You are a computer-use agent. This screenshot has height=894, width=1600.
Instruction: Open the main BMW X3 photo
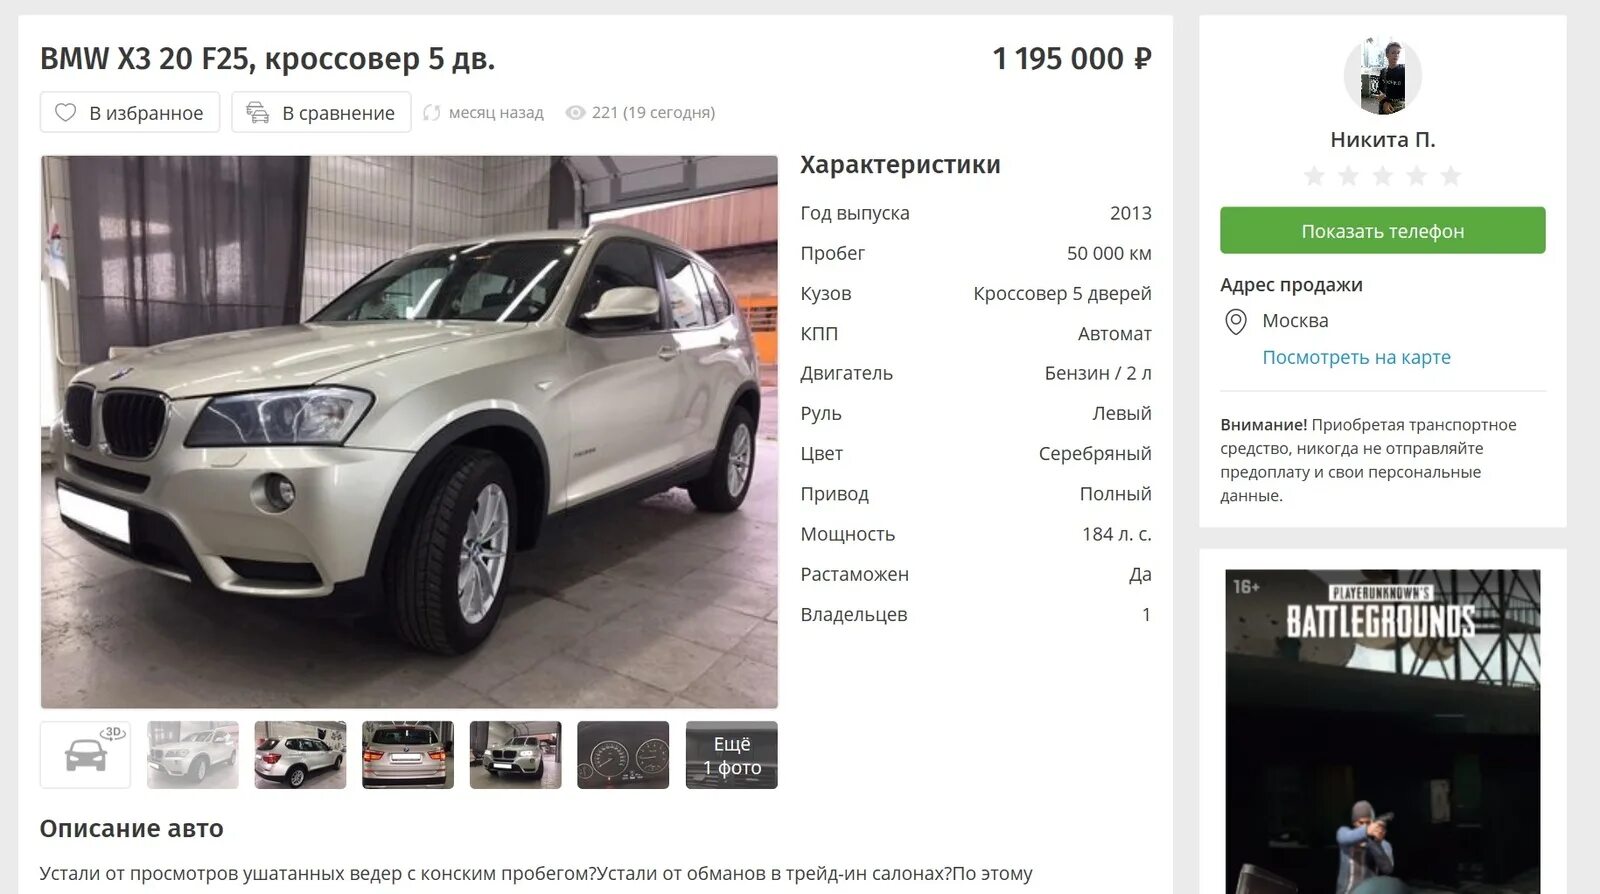pos(409,432)
